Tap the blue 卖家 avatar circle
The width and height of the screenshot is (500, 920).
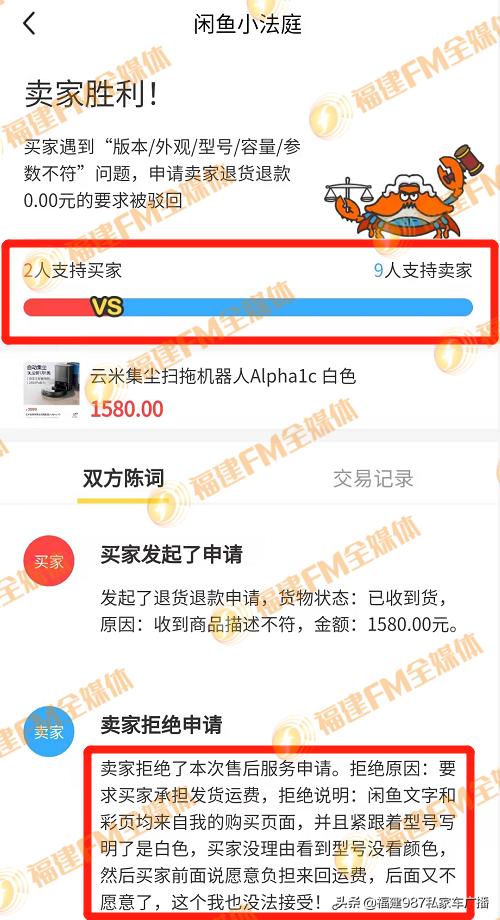click(49, 731)
